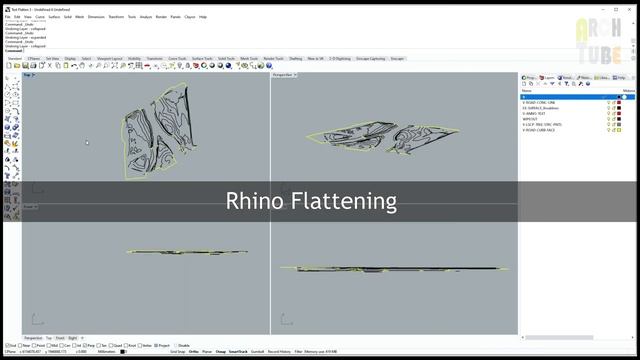Image resolution: width=640 pixels, height=360 pixels.
Task: Open the Front viewport title dropdown arrow
Action: (36, 207)
